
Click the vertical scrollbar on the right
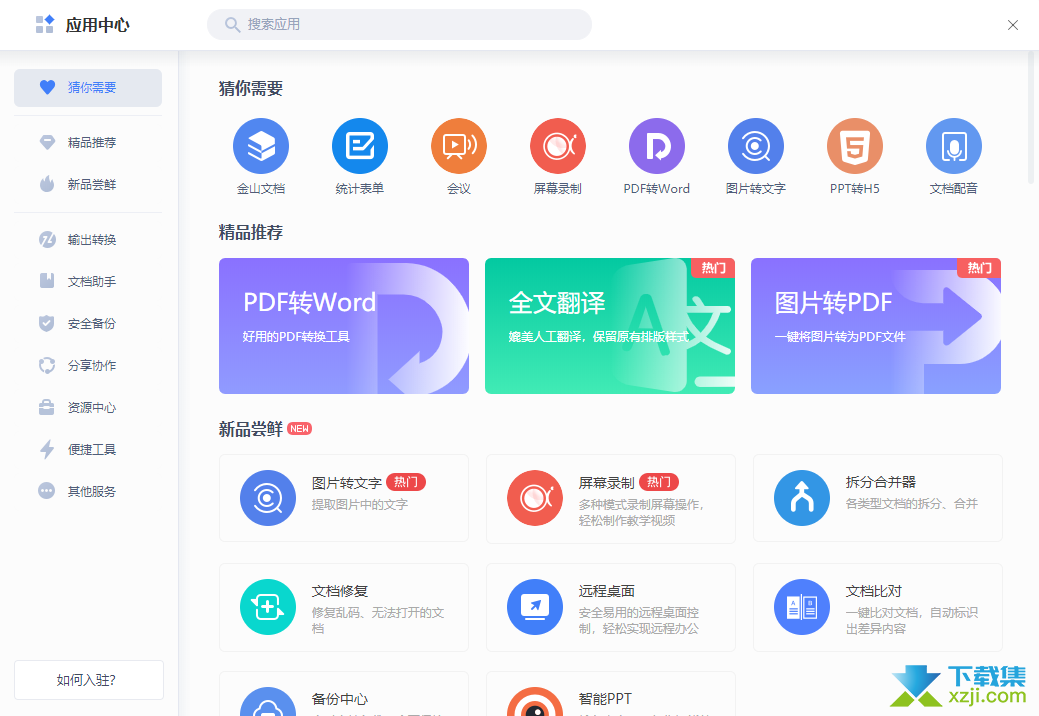pyautogui.click(x=1030, y=119)
